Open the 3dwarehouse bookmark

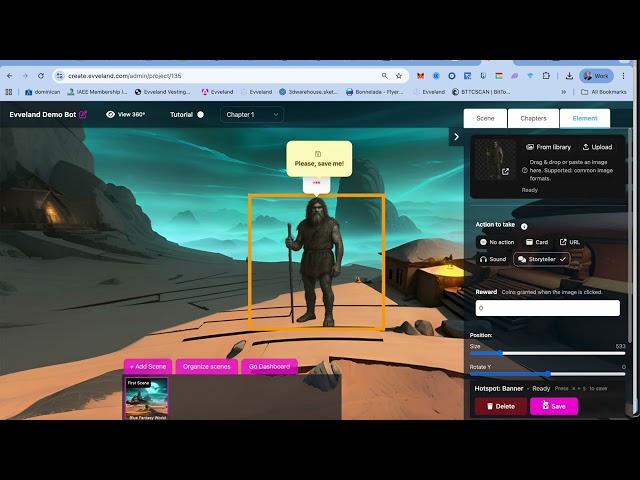pyautogui.click(x=309, y=92)
